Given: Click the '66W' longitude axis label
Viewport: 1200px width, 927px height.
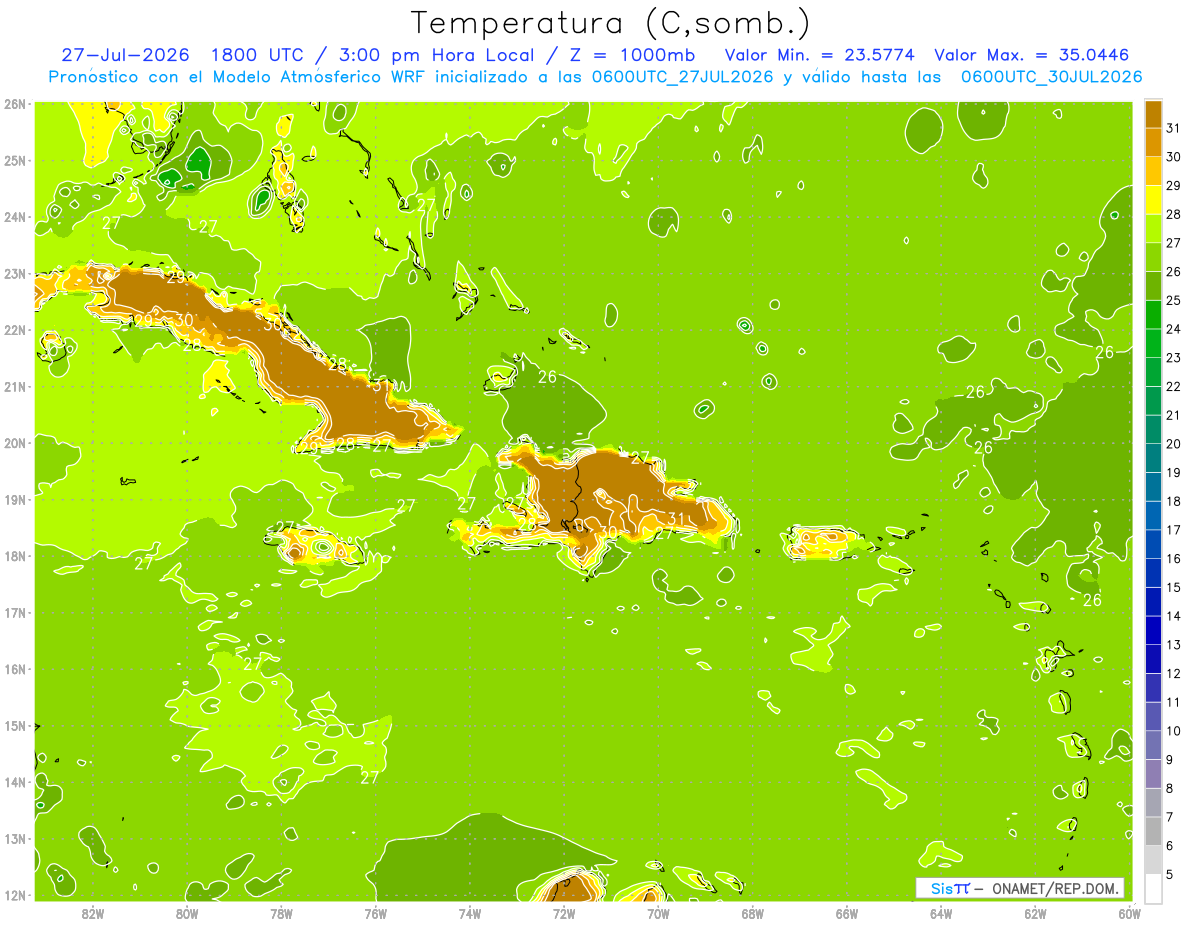Looking at the screenshot, I should pyautogui.click(x=846, y=913).
